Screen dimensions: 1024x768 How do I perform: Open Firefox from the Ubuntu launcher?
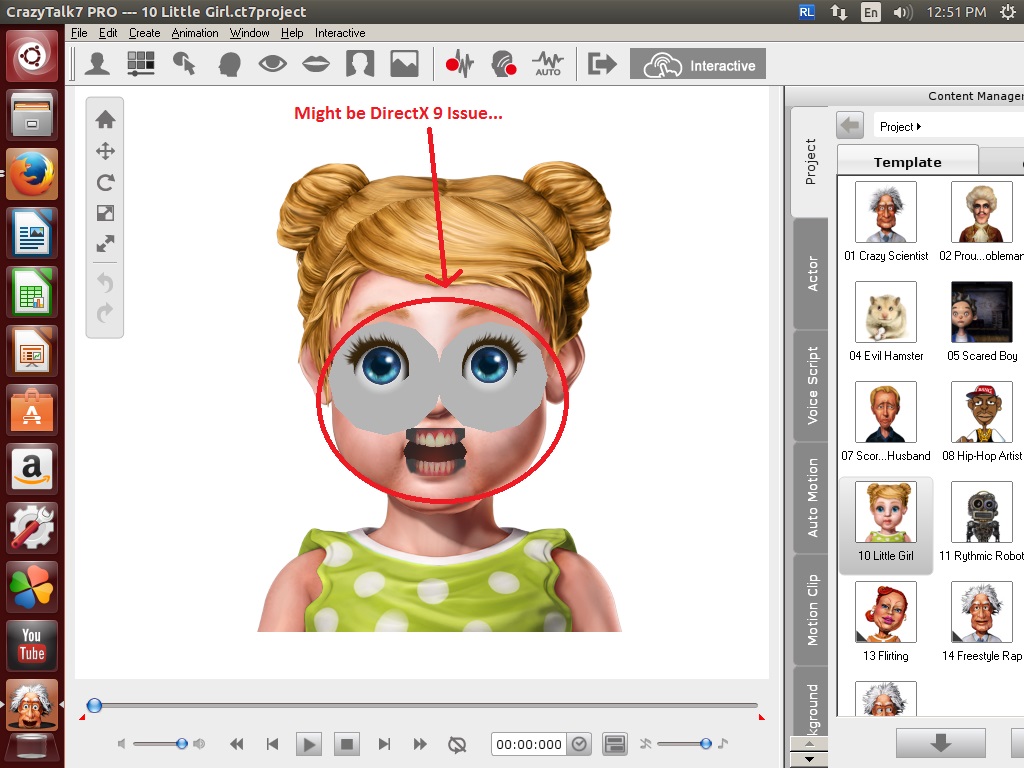click(x=31, y=174)
